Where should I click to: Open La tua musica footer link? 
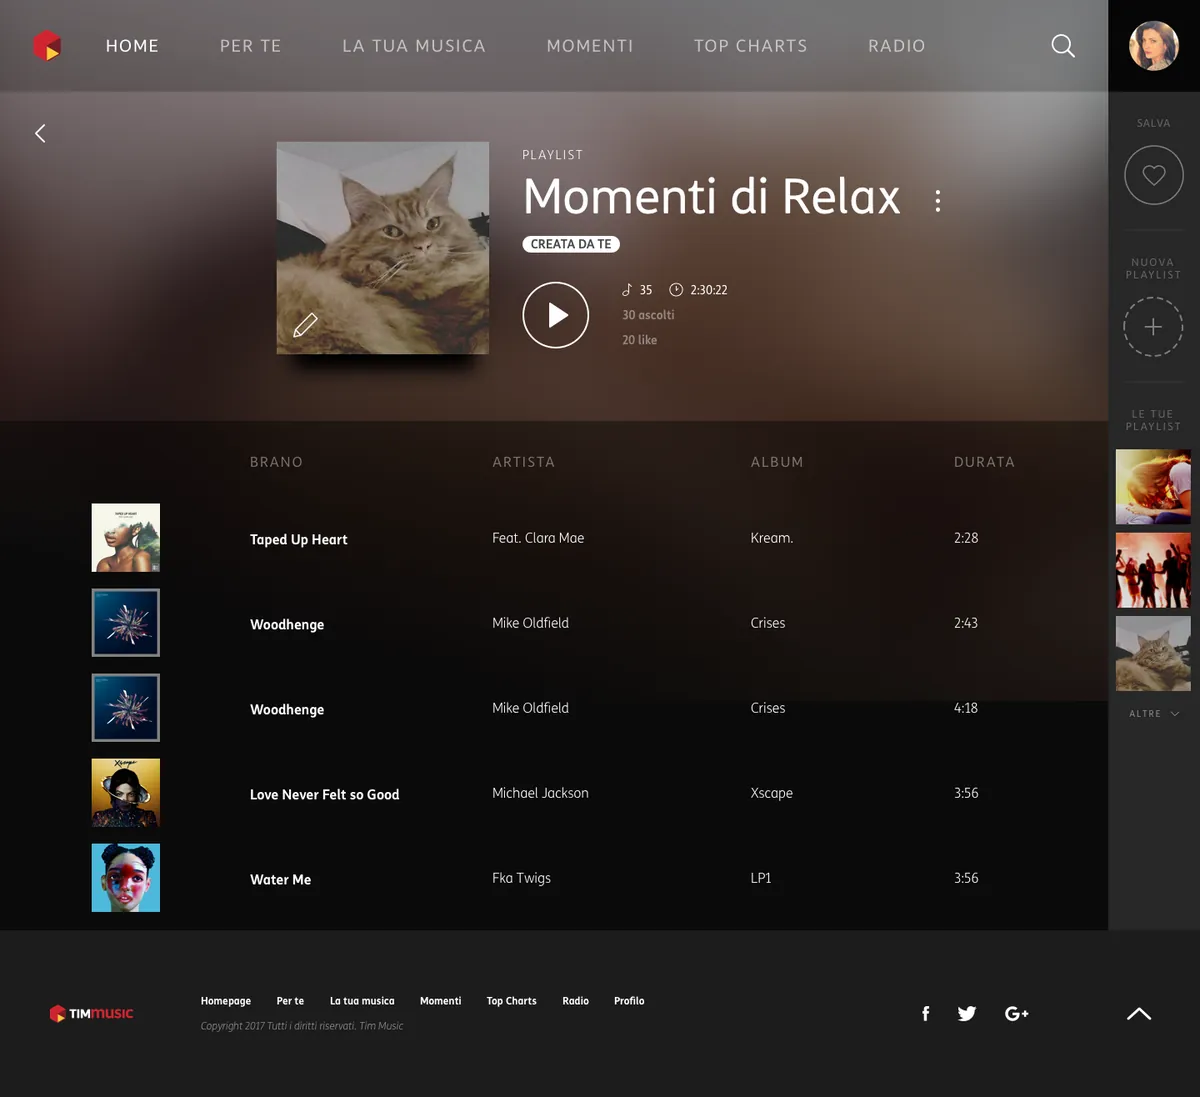362,1001
